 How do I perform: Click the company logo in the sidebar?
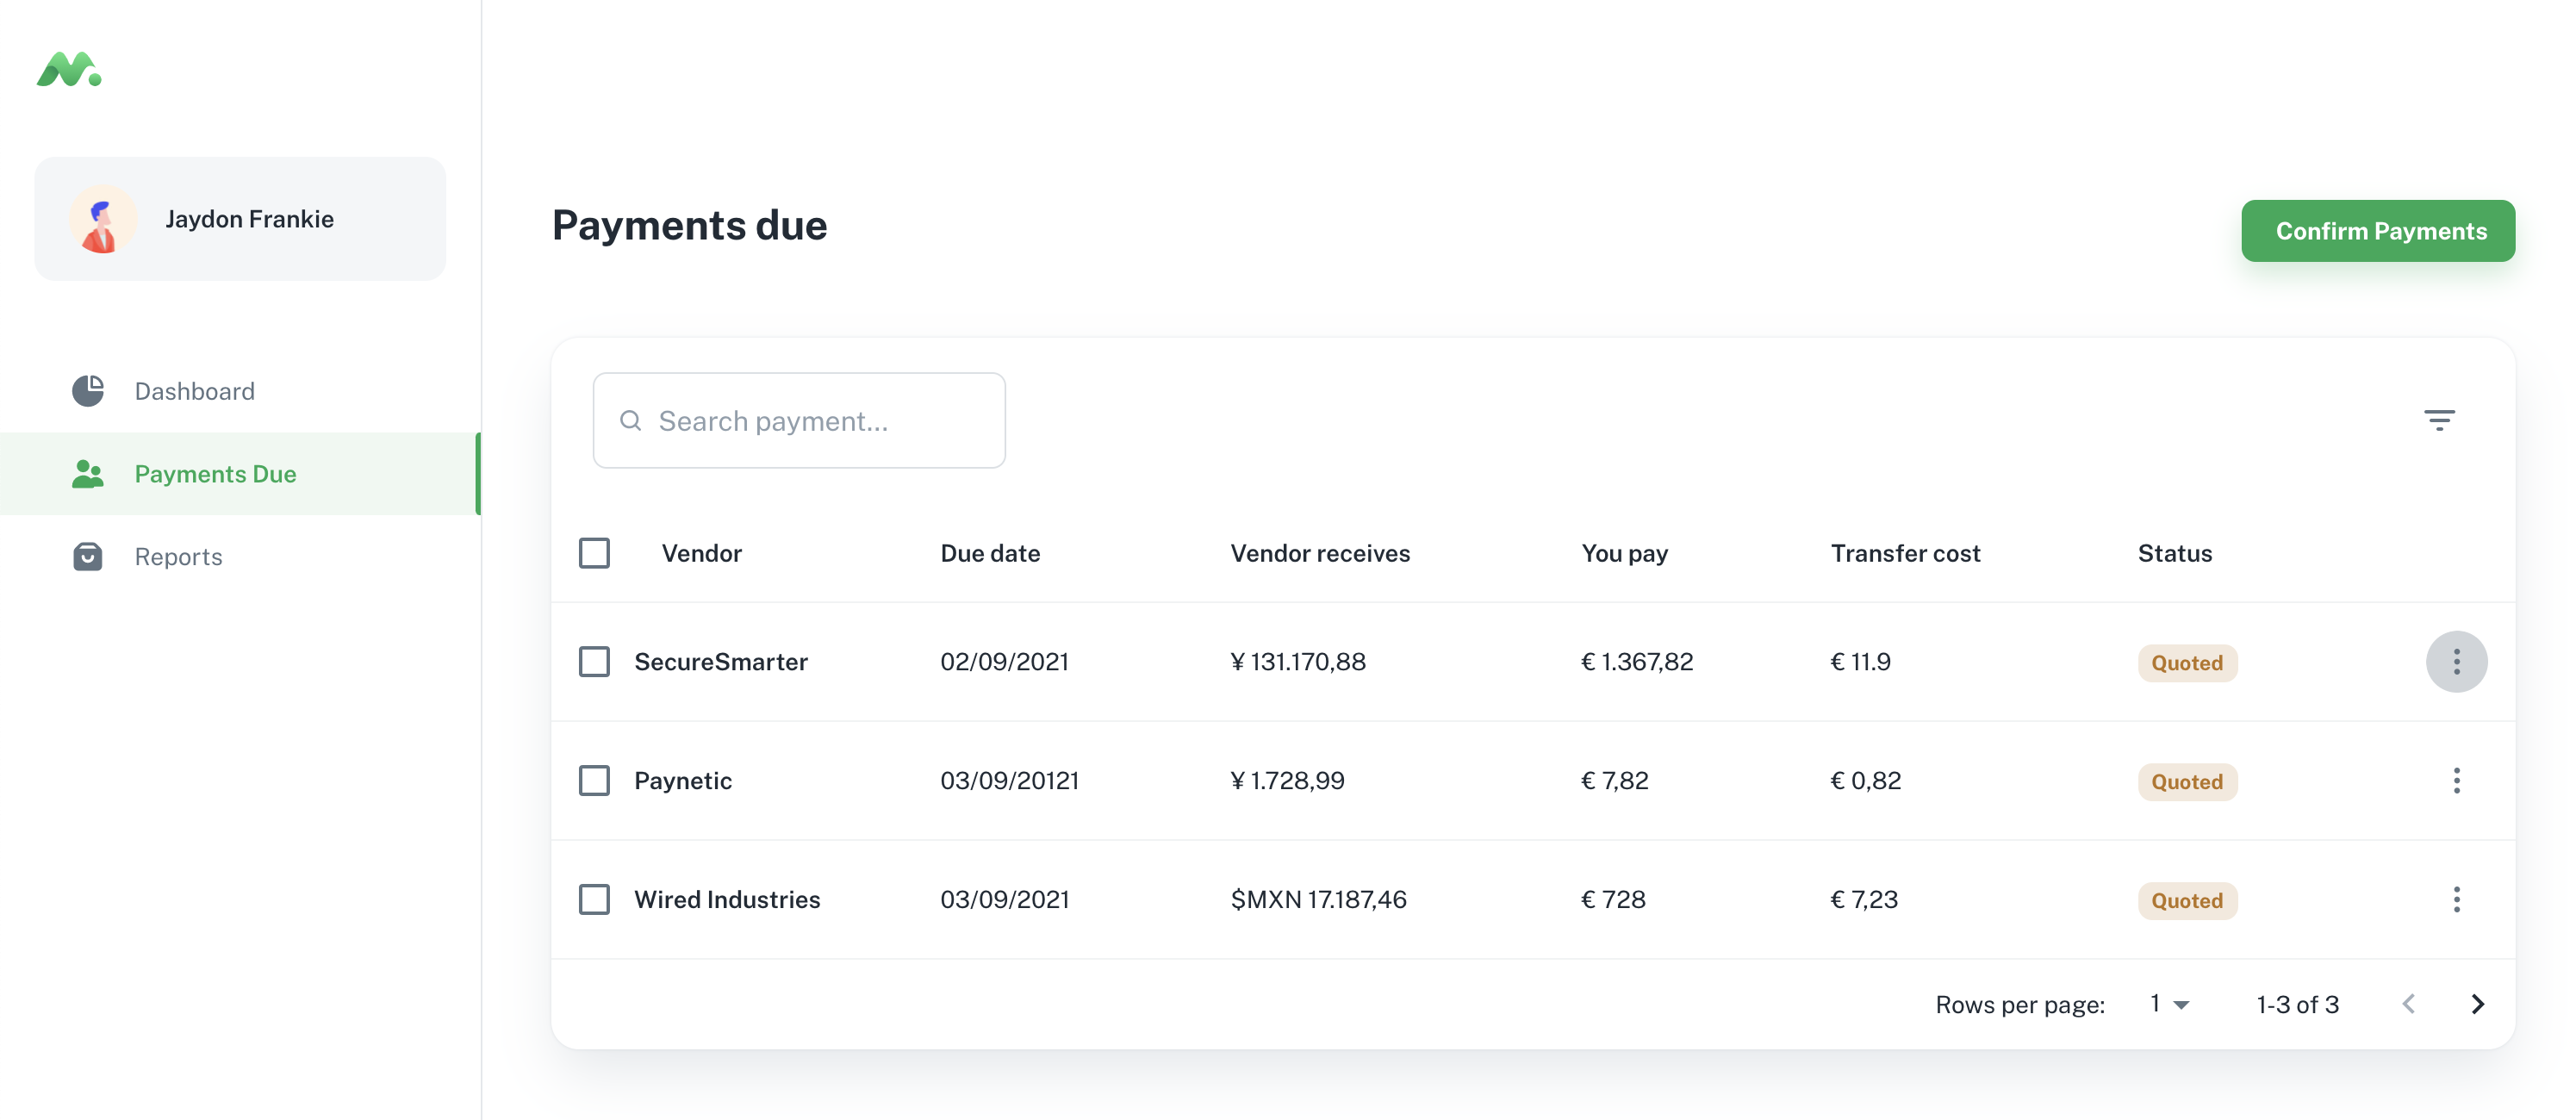(x=66, y=70)
